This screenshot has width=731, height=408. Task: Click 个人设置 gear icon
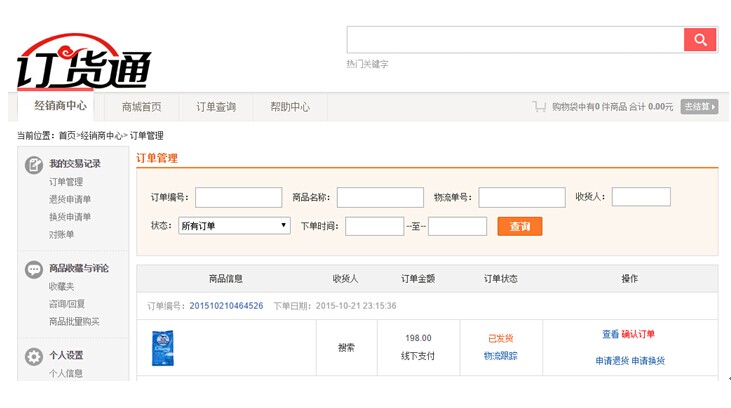point(33,356)
